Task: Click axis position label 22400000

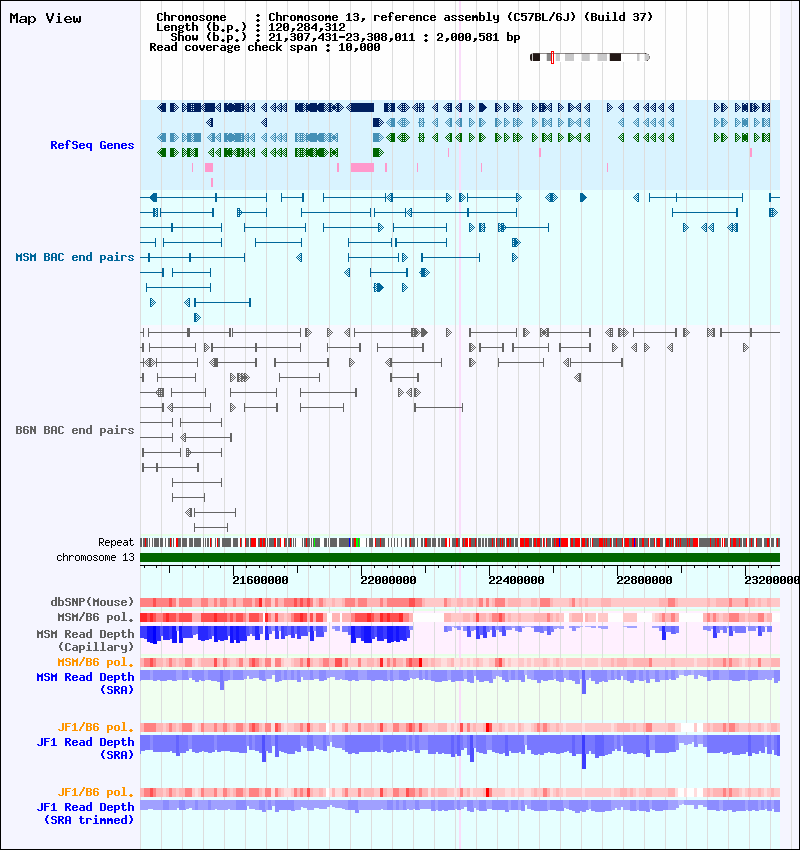Action: pos(516,581)
